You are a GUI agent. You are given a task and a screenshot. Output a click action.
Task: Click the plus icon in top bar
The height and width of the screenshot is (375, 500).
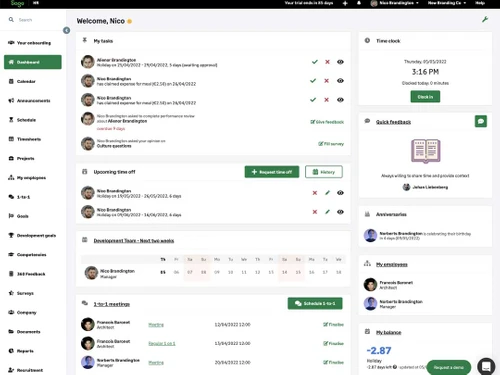click(345, 3)
